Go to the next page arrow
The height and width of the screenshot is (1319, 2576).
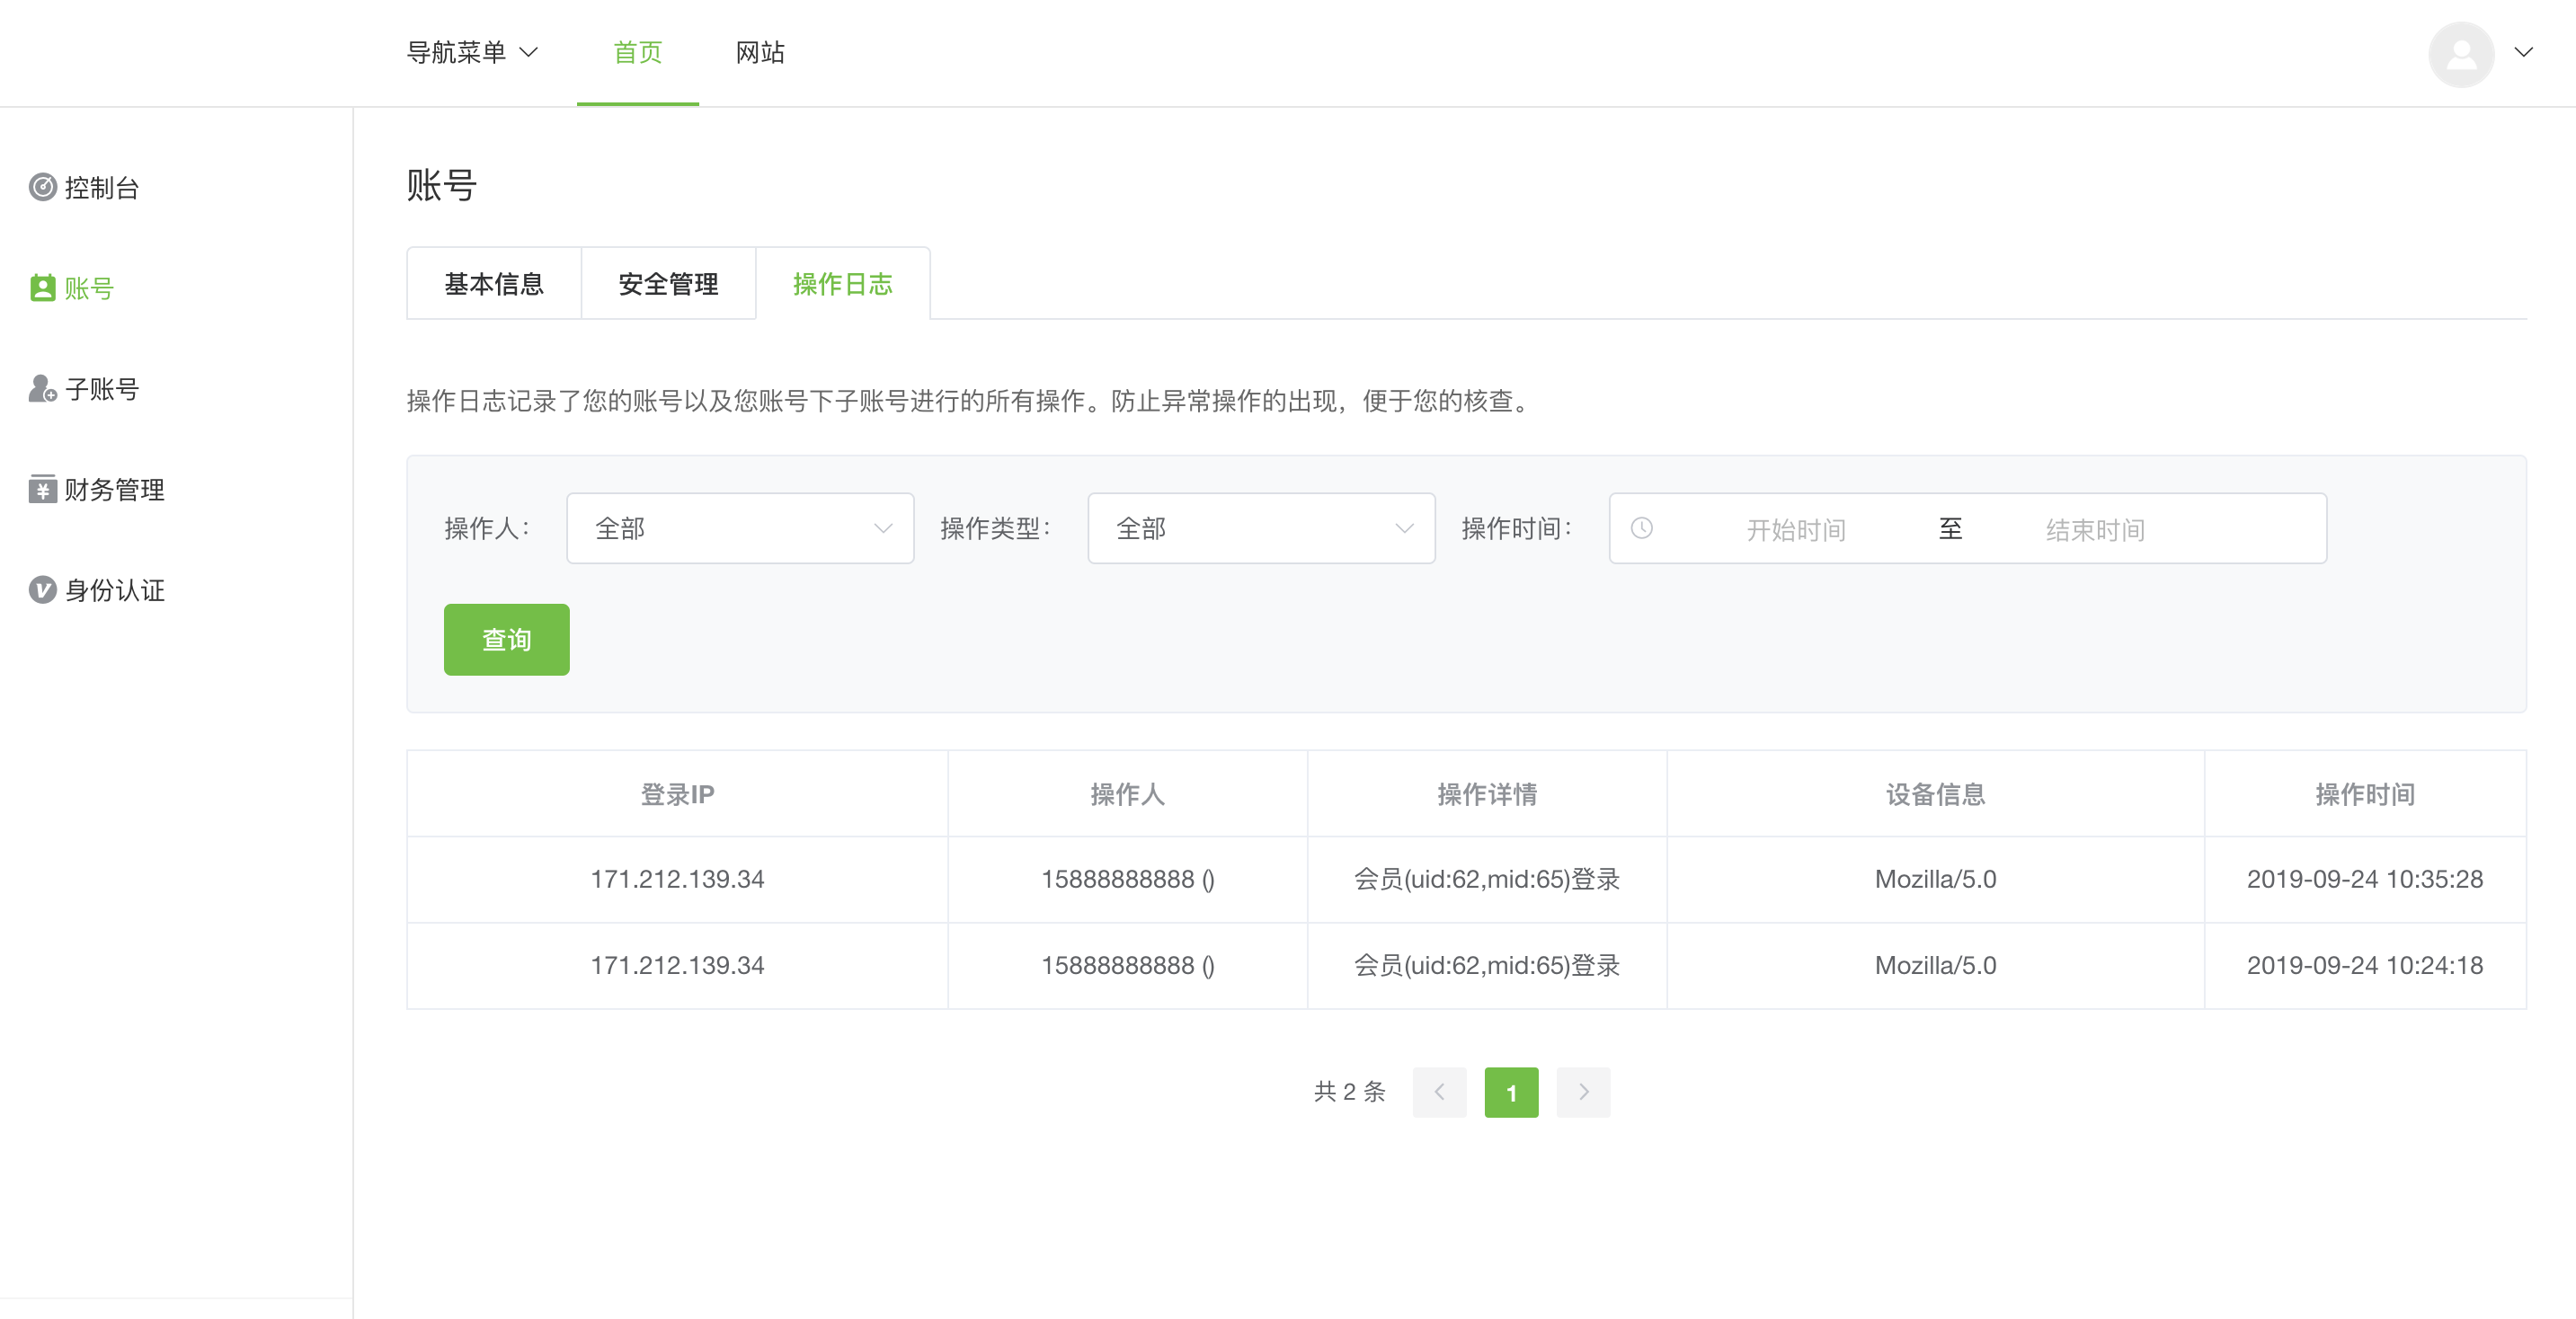point(1583,1092)
